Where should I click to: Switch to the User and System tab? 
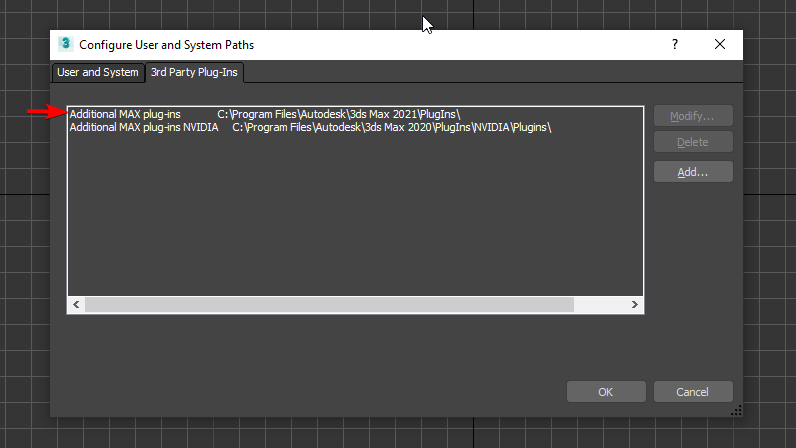click(98, 72)
